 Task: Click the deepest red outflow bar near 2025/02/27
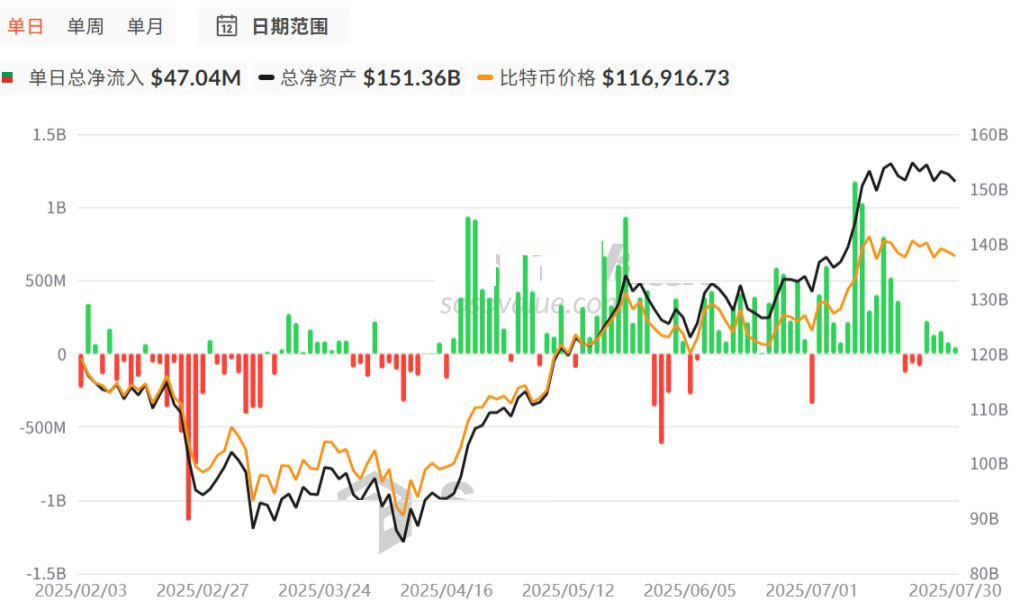pos(188,437)
